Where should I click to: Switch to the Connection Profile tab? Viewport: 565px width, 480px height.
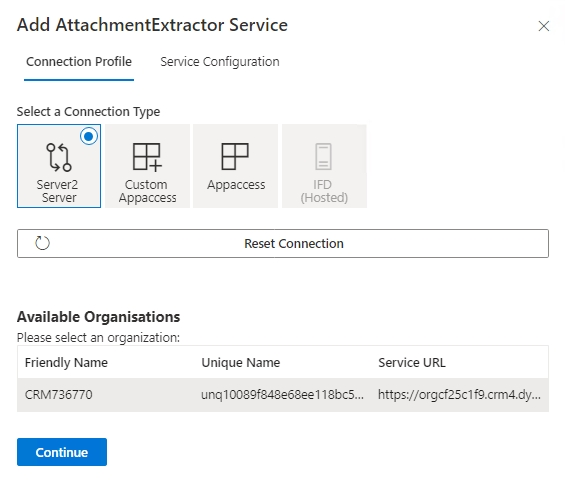(79, 62)
